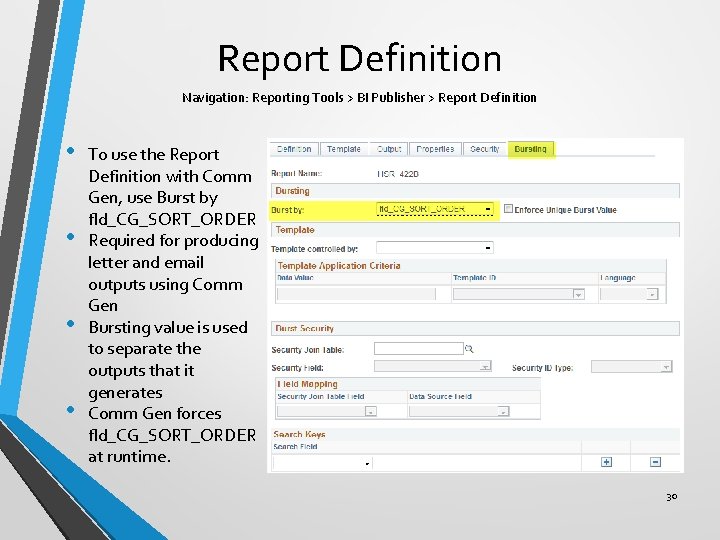Image resolution: width=720 pixels, height=540 pixels.
Task: Click the Report Name label
Action: tap(297, 174)
